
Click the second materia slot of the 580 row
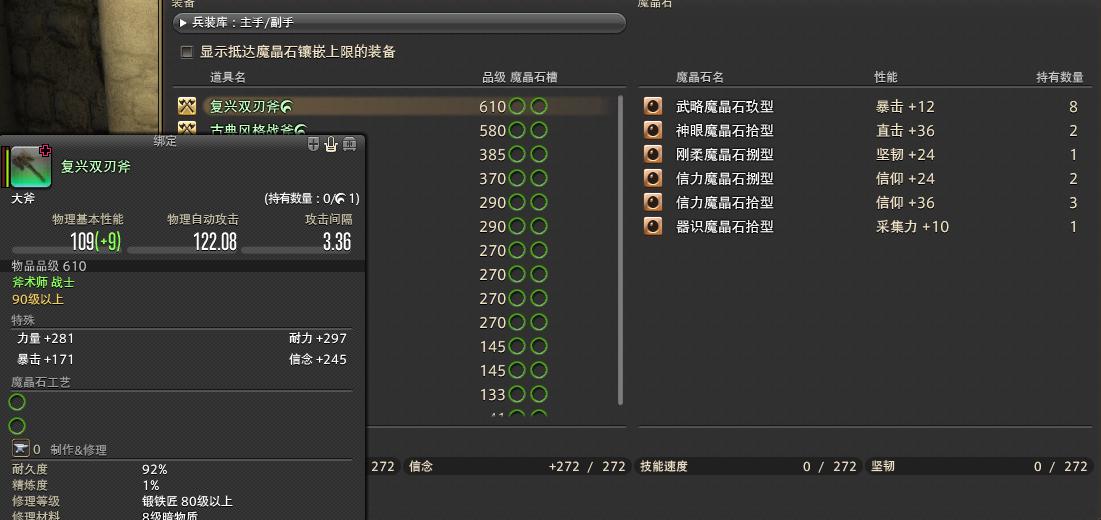(x=539, y=131)
